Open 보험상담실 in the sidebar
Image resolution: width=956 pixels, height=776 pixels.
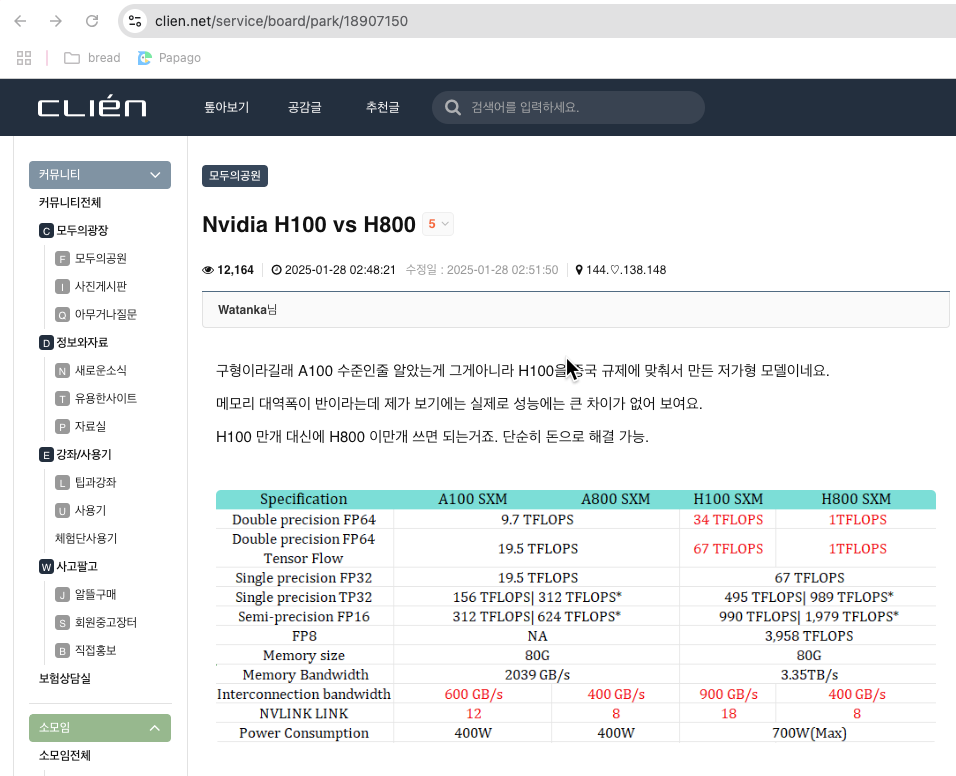(65, 680)
